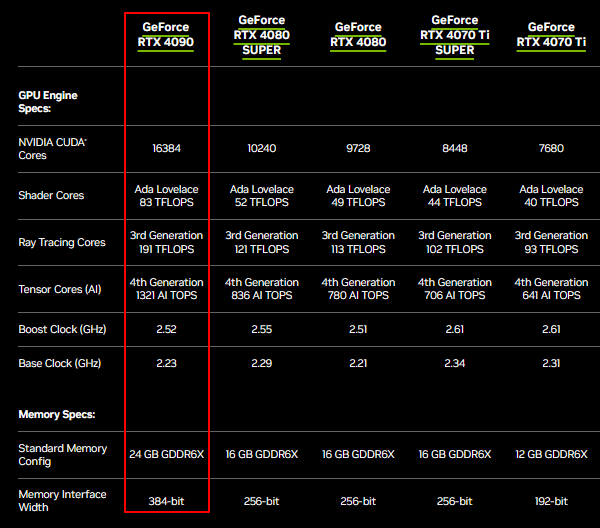Viewport: 600px width, 528px height.
Task: Open the GeForce RTX 4090 header link
Action: pos(166,34)
